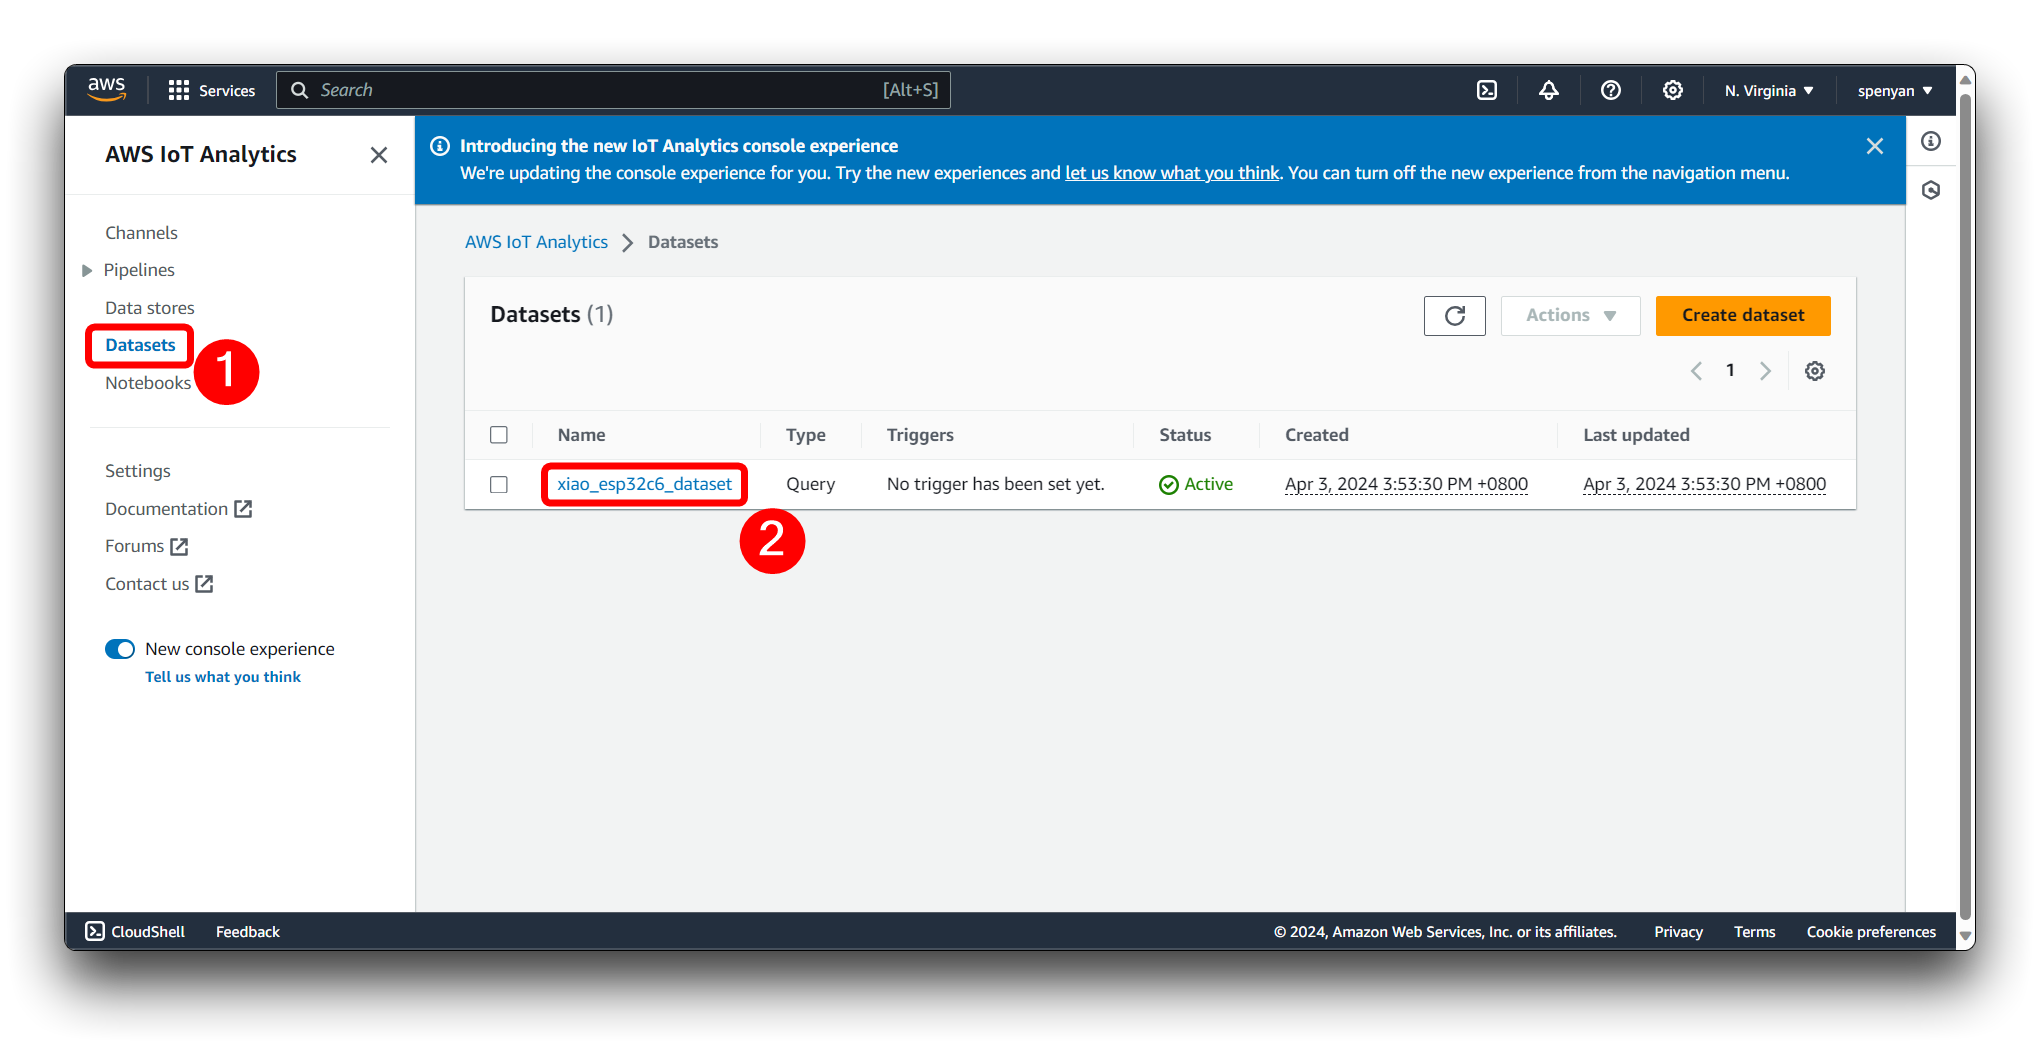Refresh the Datasets list

coord(1455,316)
